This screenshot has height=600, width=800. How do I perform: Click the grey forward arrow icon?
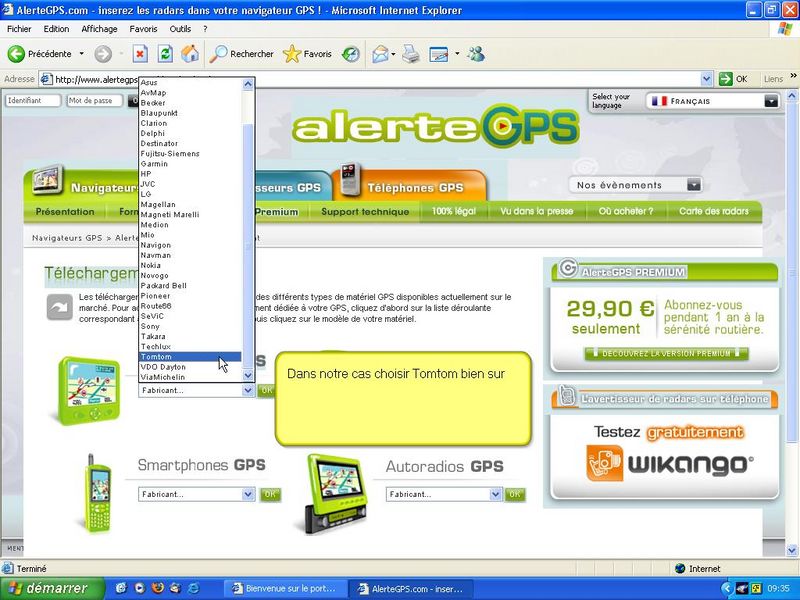pos(103,54)
